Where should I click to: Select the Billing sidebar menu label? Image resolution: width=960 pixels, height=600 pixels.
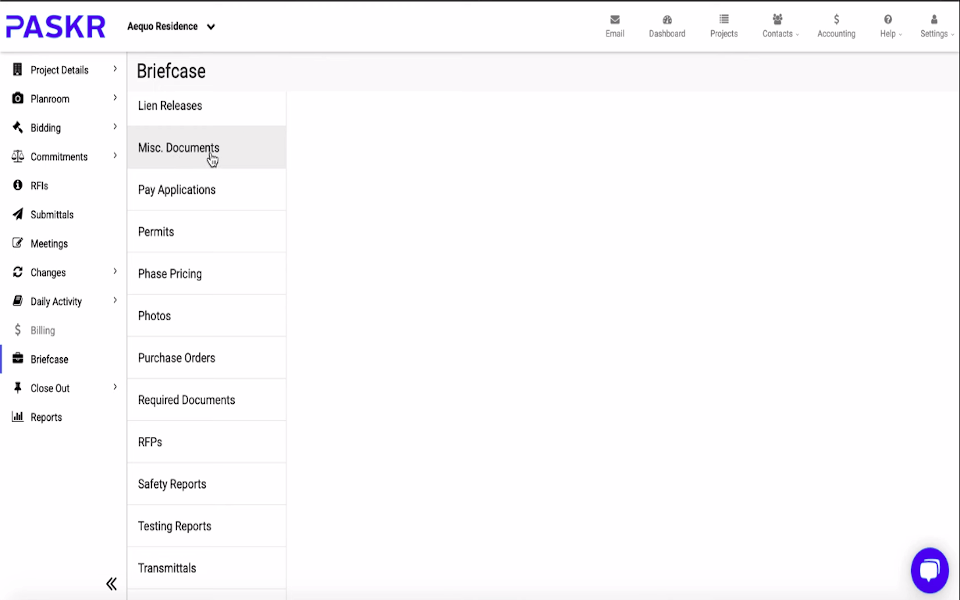(x=43, y=331)
